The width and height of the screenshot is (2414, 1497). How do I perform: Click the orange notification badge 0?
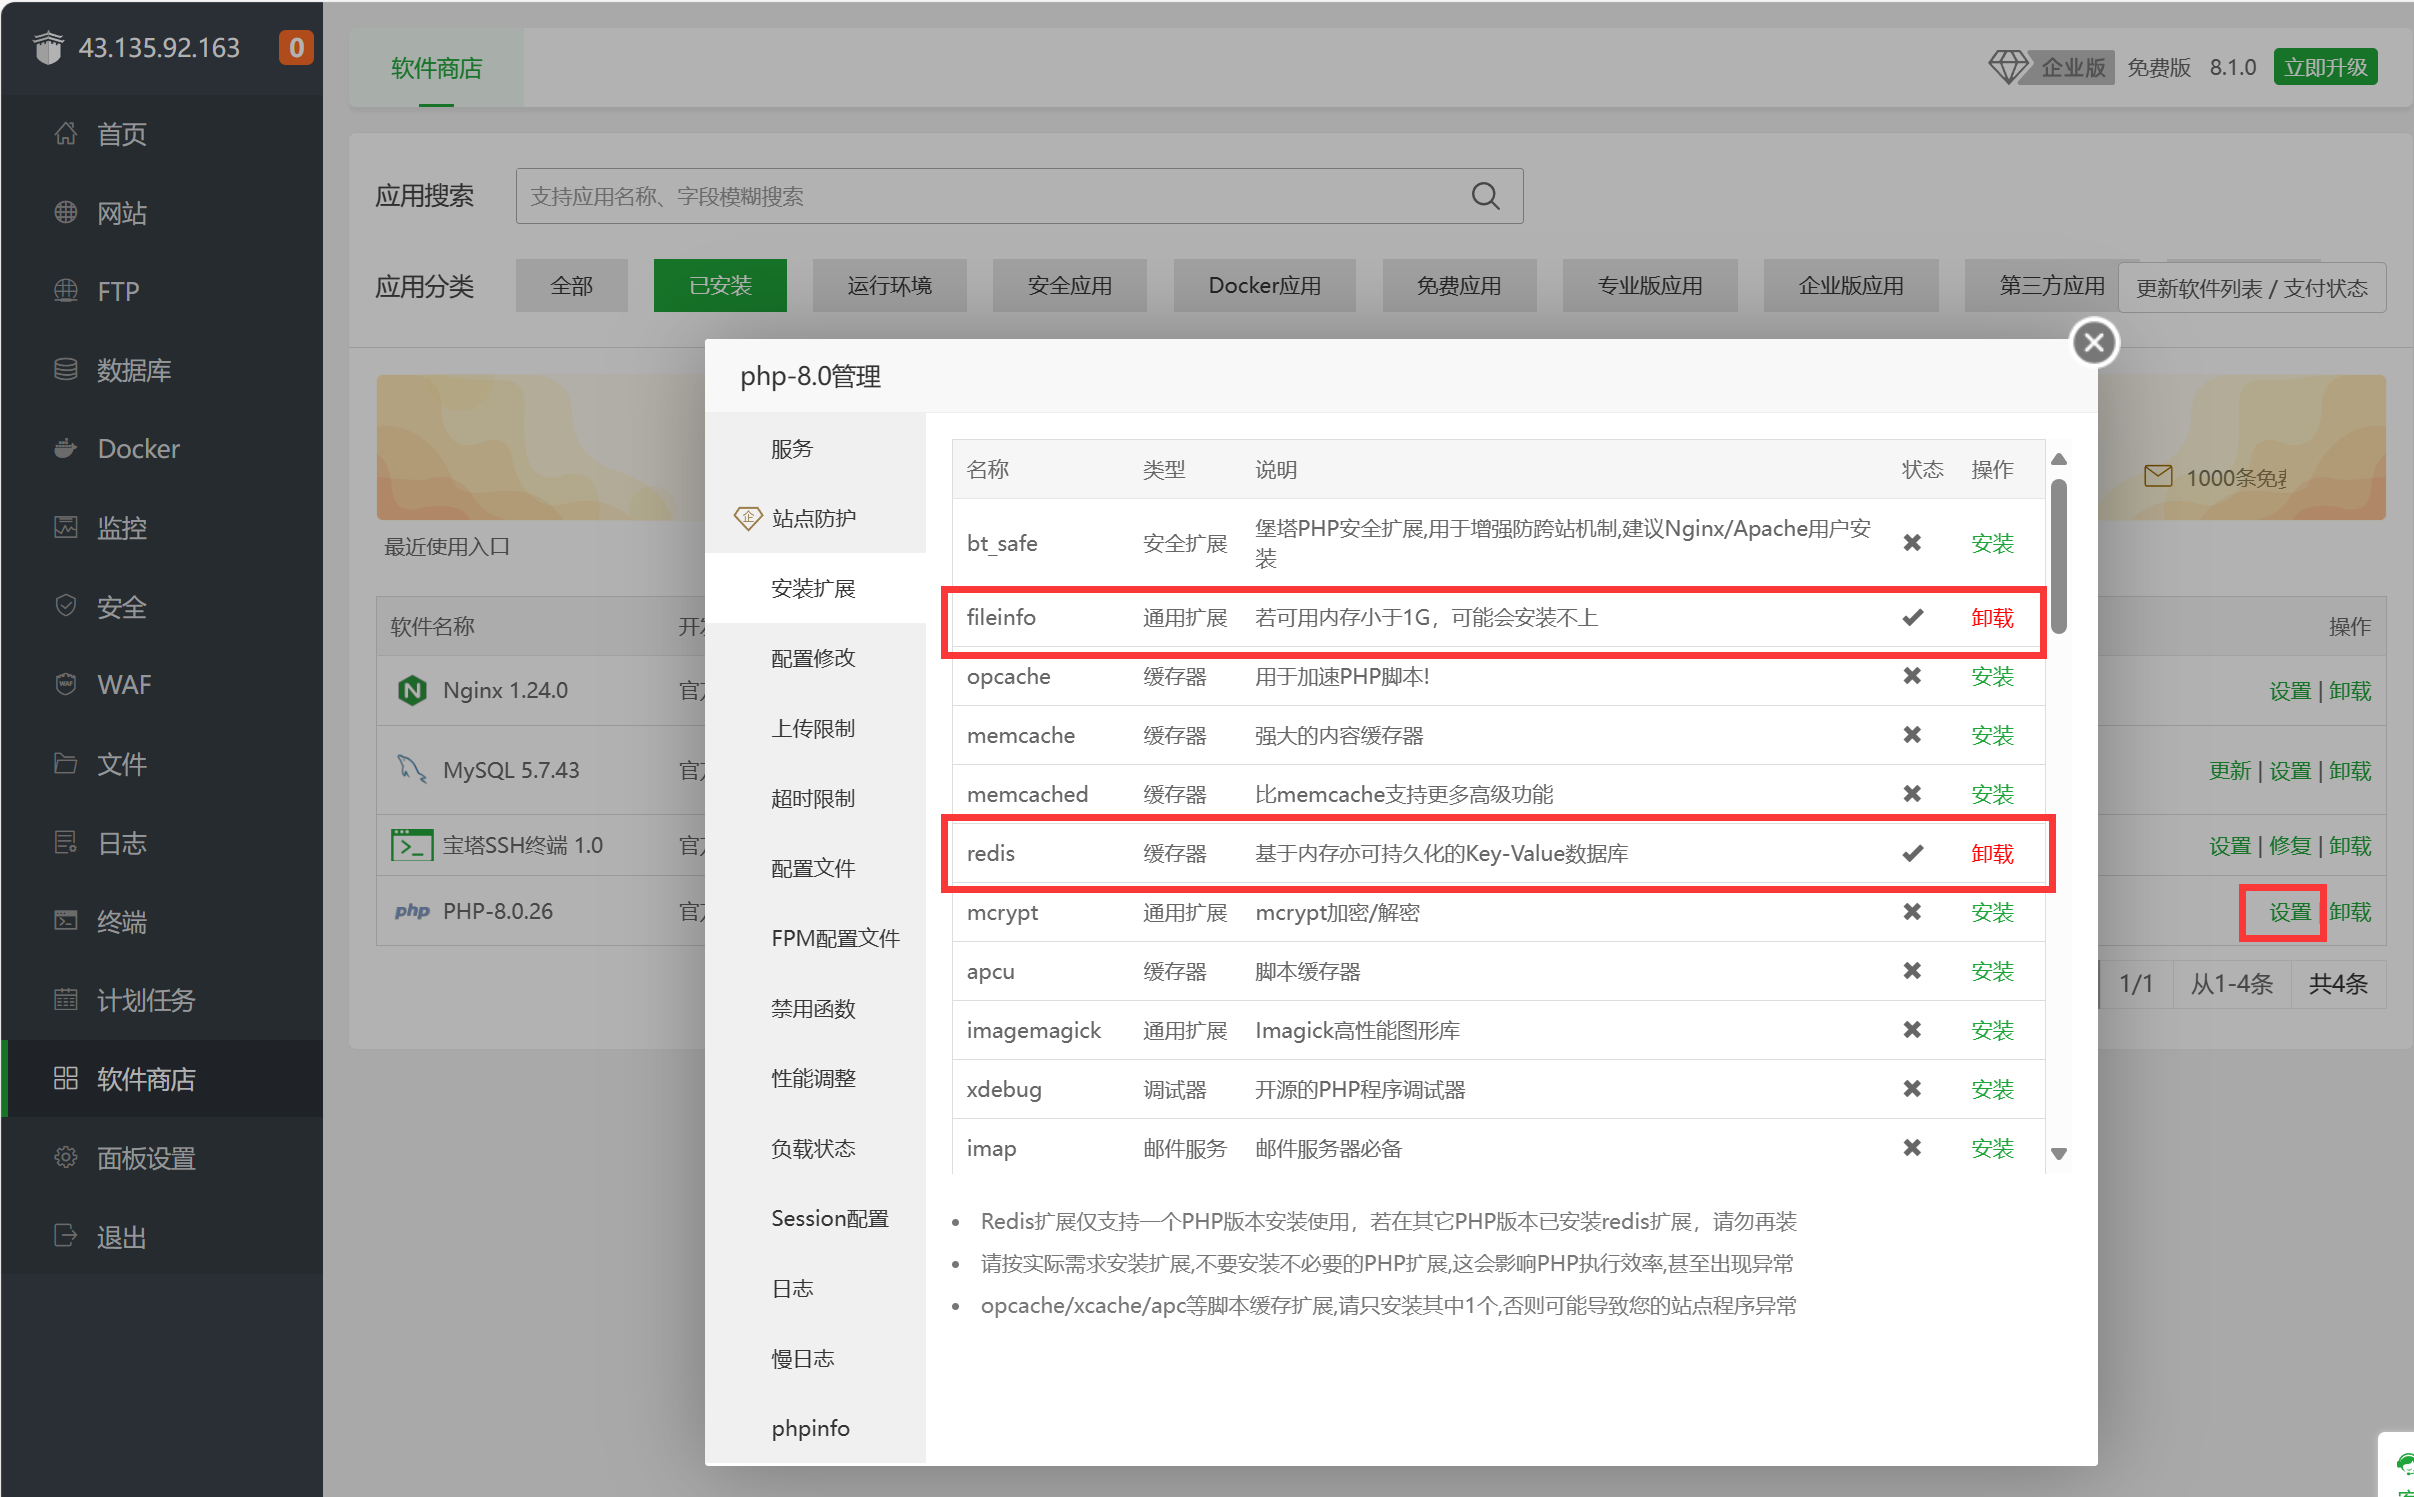click(296, 47)
